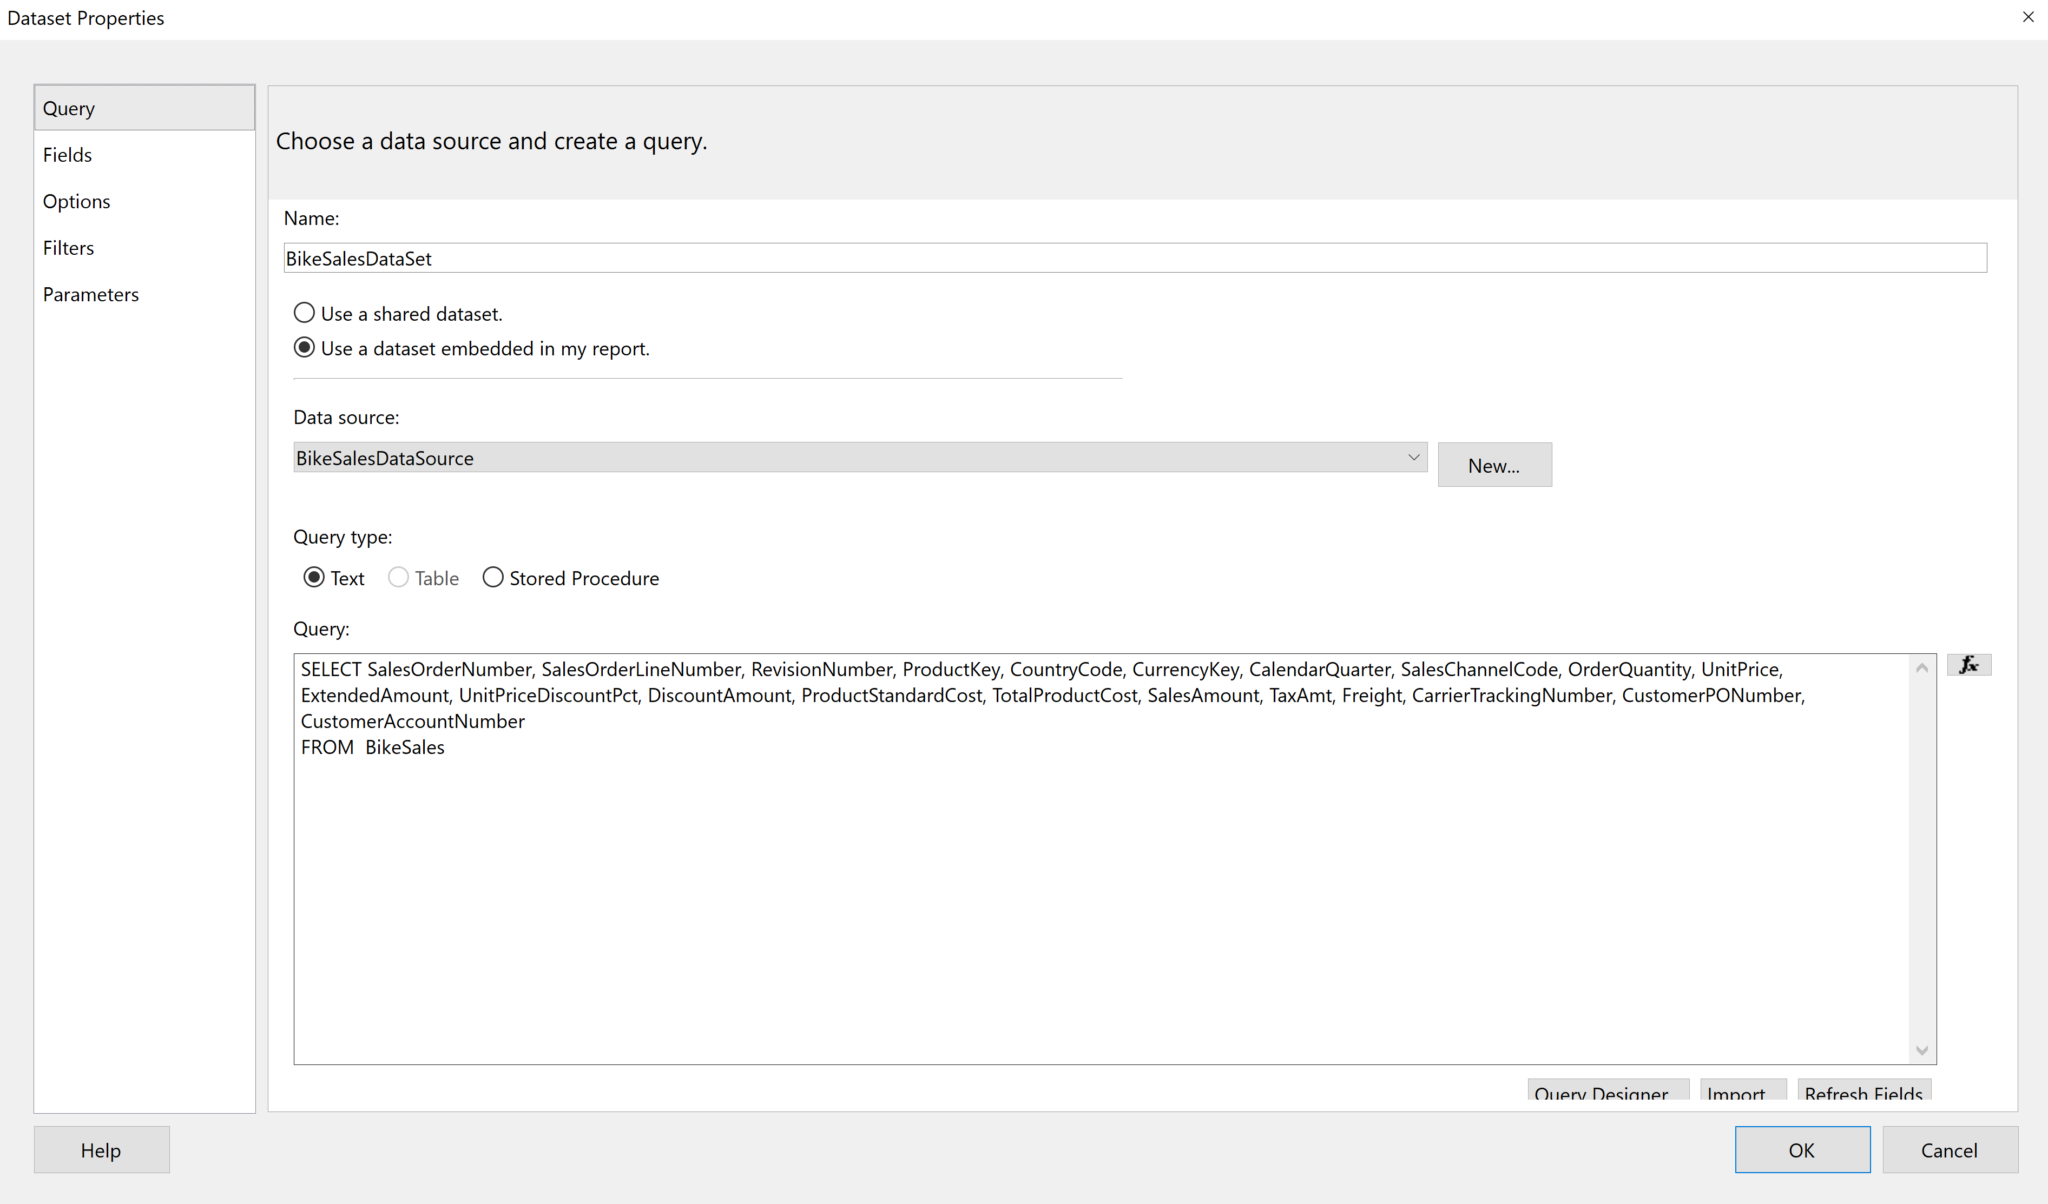
Task: Open the Data source dropdown
Action: point(1413,457)
